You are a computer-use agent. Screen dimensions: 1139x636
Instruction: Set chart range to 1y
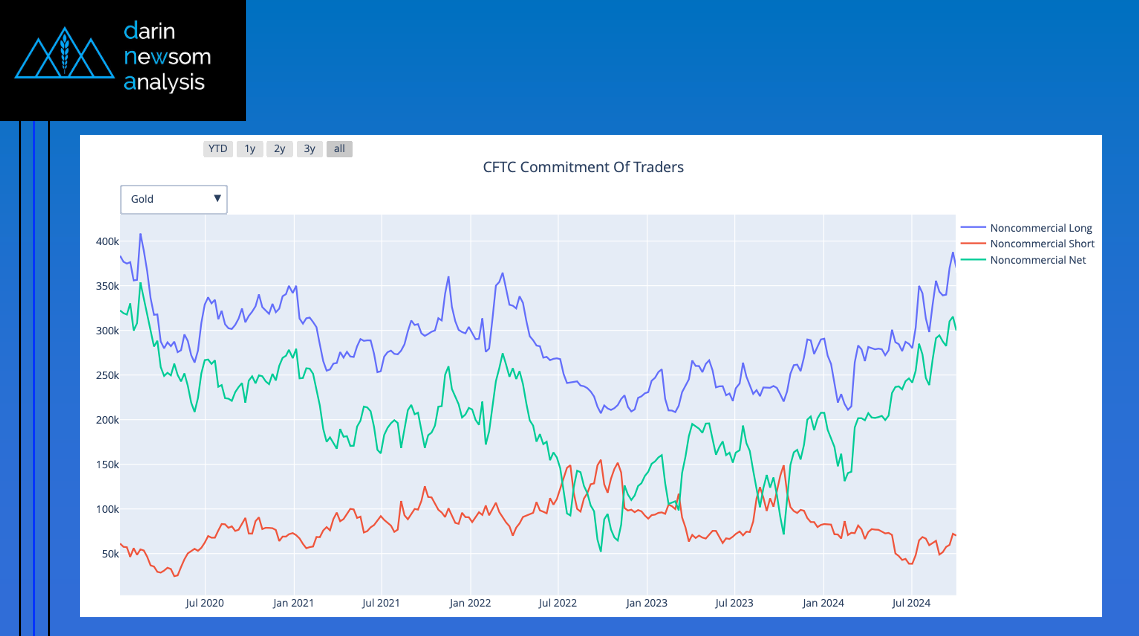coord(250,149)
